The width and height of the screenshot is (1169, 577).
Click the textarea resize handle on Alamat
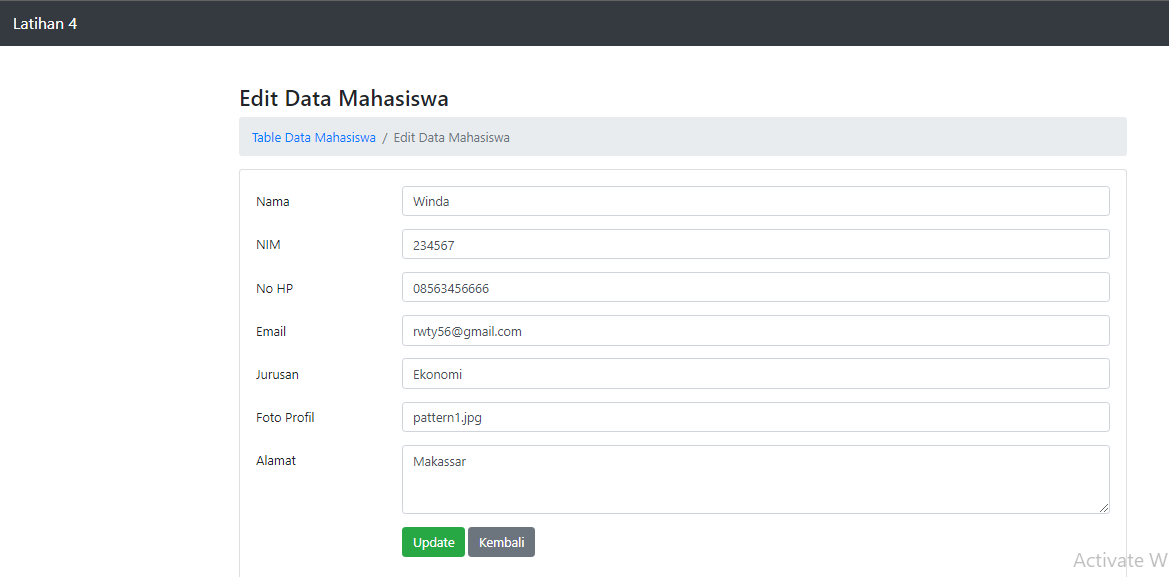[1103, 508]
